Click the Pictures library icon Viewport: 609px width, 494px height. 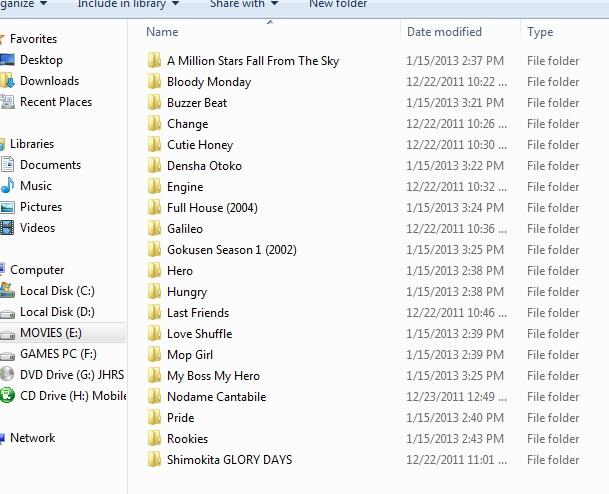[7, 207]
